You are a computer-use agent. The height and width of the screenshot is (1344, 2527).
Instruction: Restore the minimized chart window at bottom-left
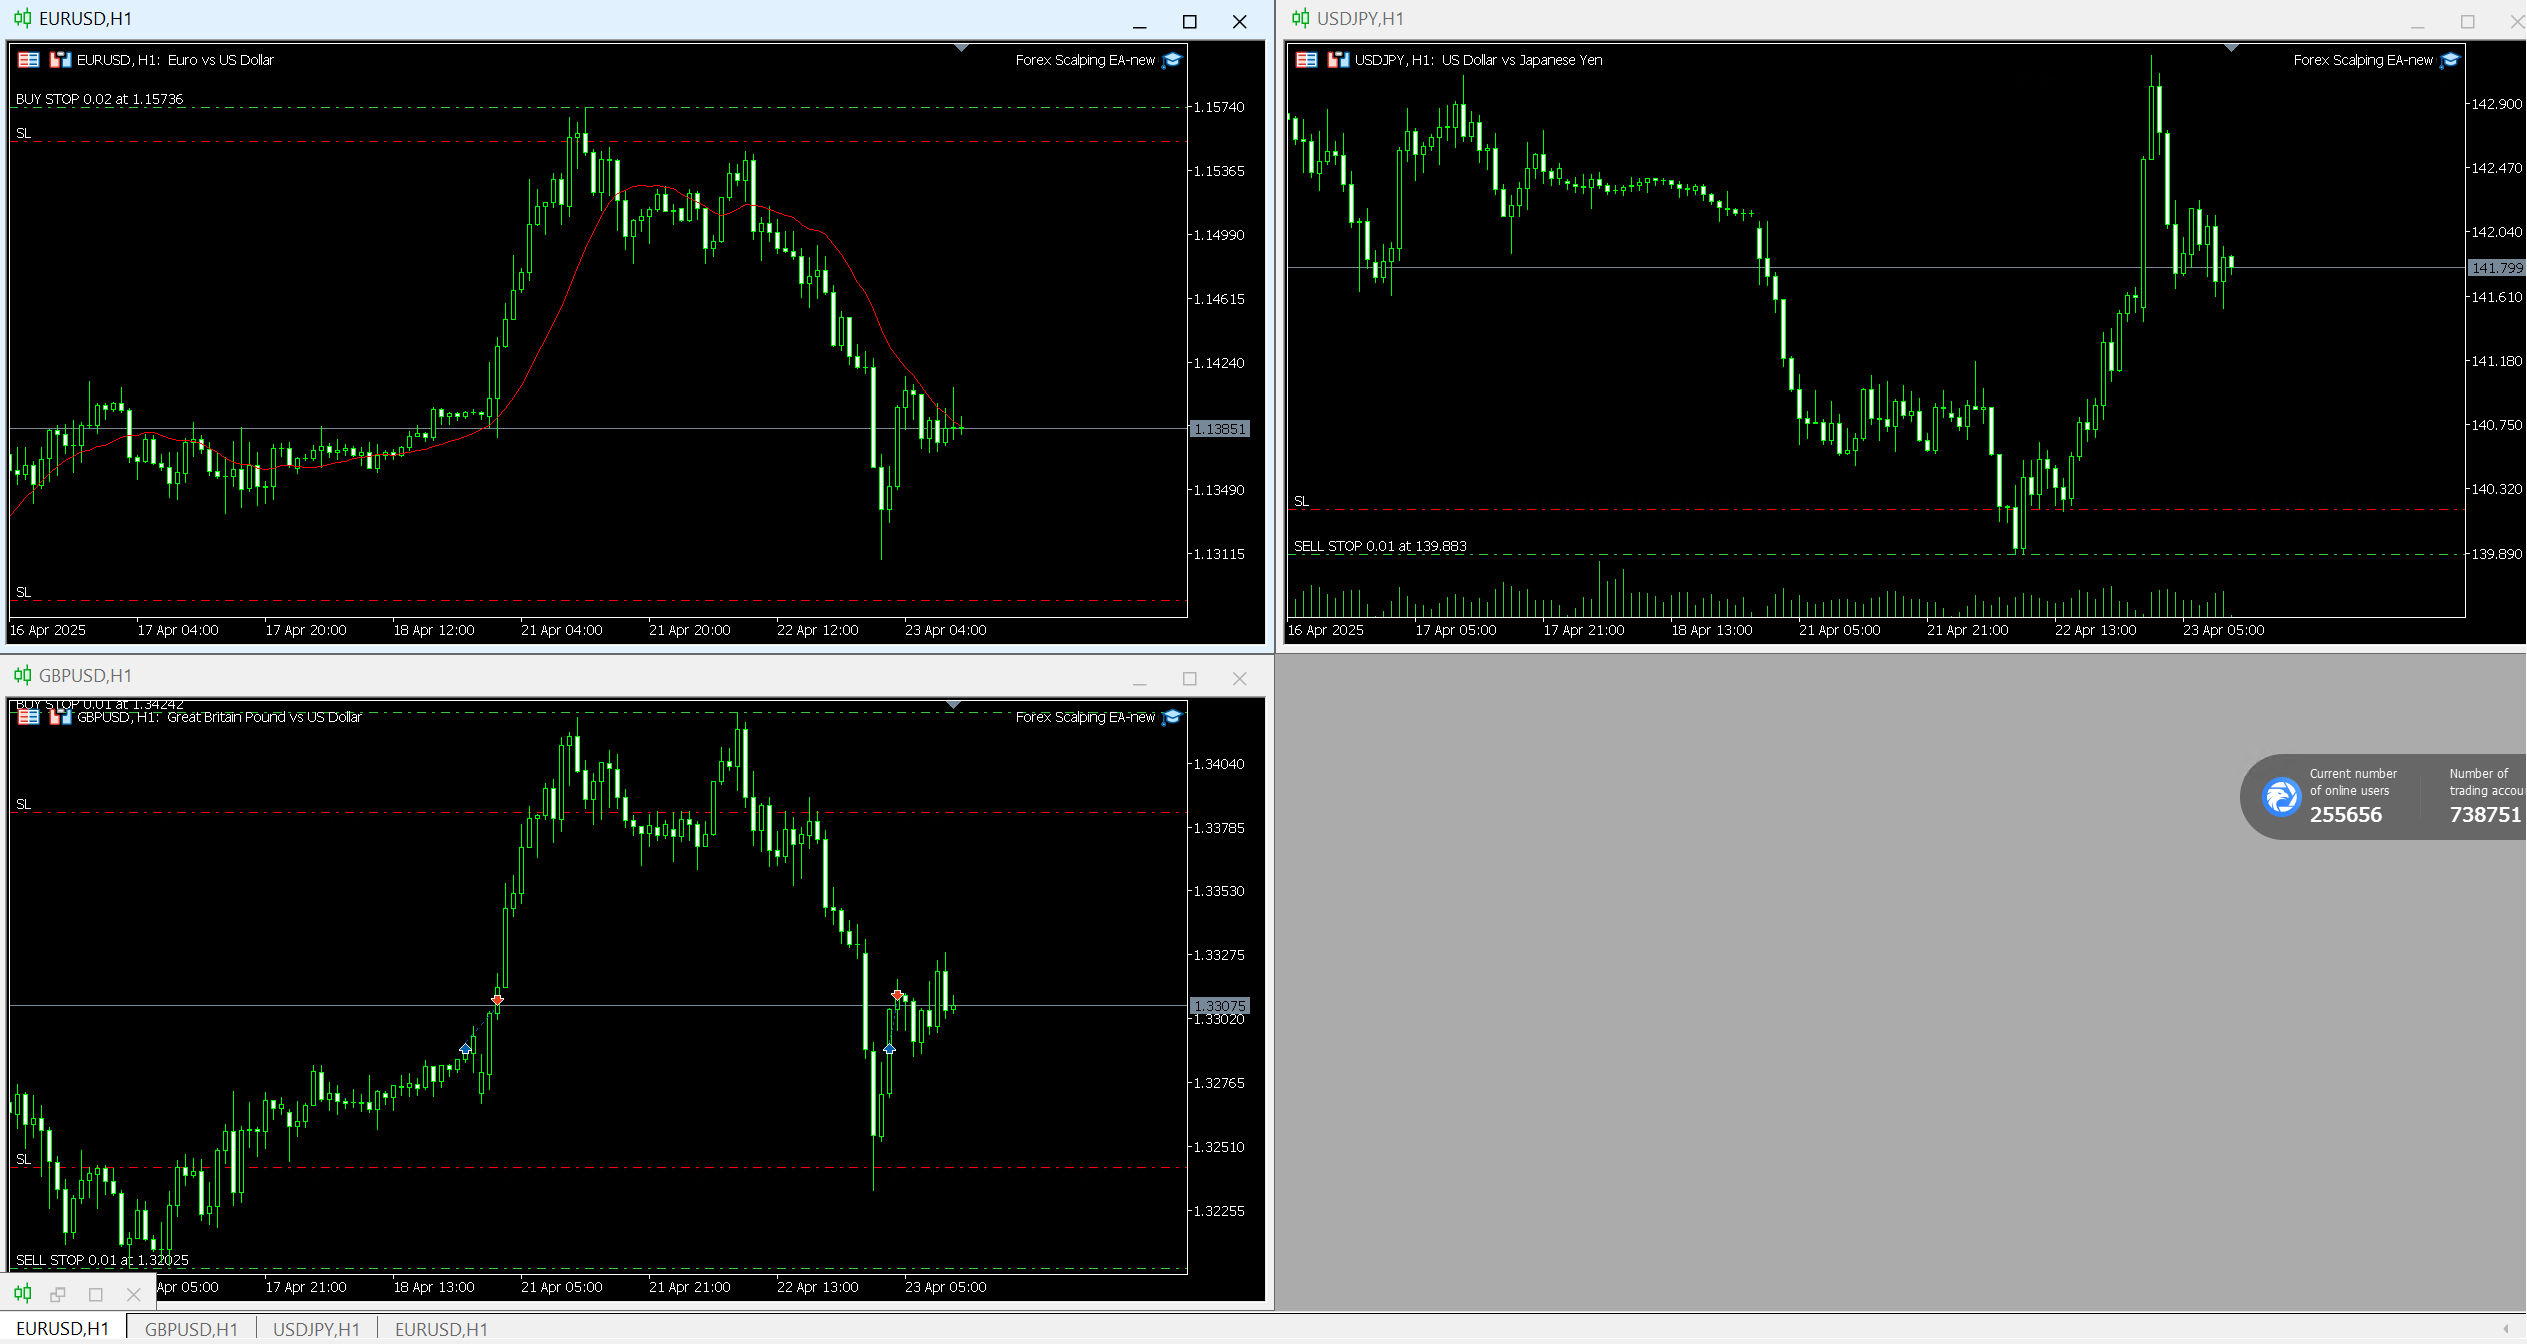(58, 1294)
